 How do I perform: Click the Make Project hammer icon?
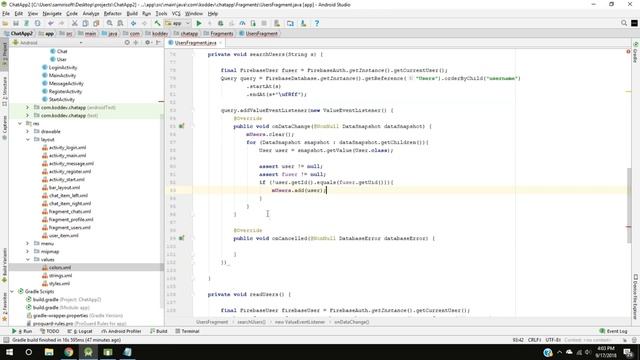157,23
